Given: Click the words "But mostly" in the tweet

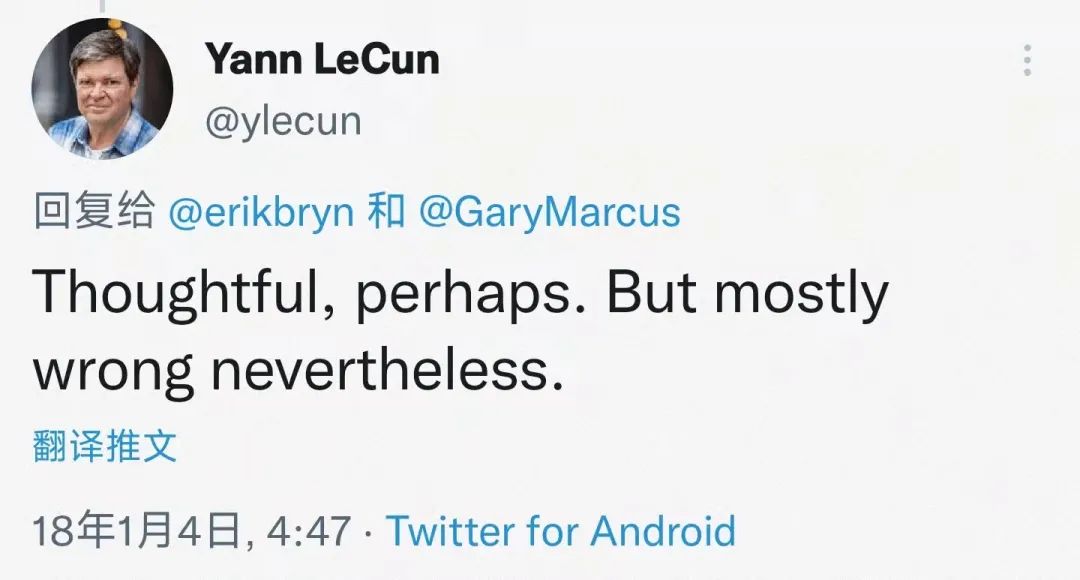Looking at the screenshot, I should point(747,294).
